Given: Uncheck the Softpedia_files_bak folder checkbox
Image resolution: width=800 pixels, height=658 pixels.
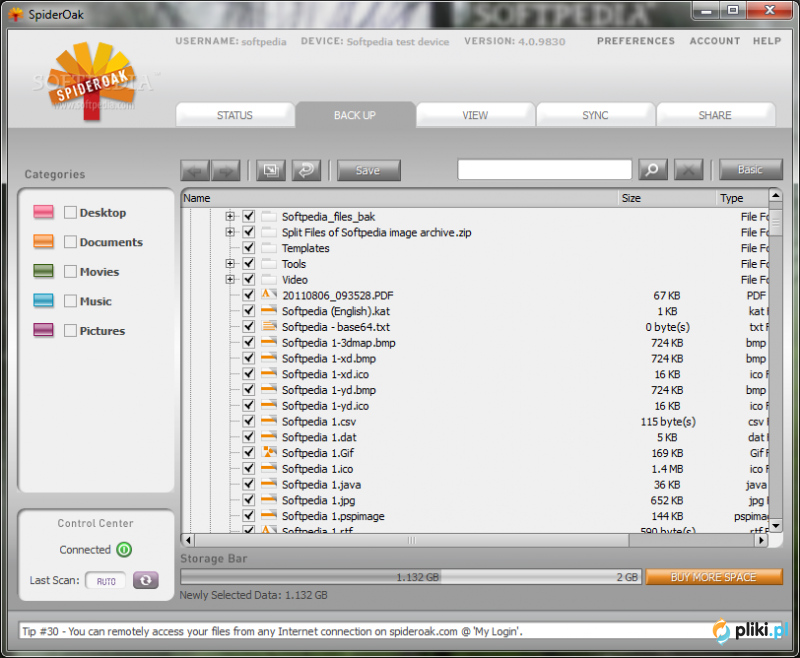Looking at the screenshot, I should click(248, 216).
